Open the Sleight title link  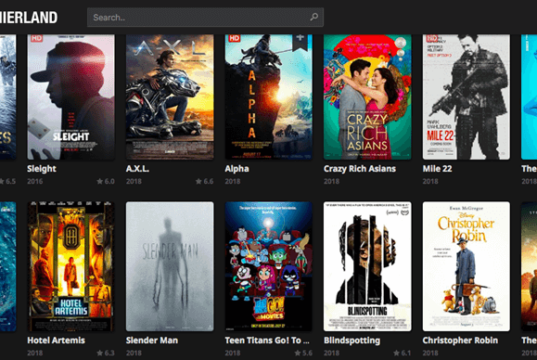[41, 169]
